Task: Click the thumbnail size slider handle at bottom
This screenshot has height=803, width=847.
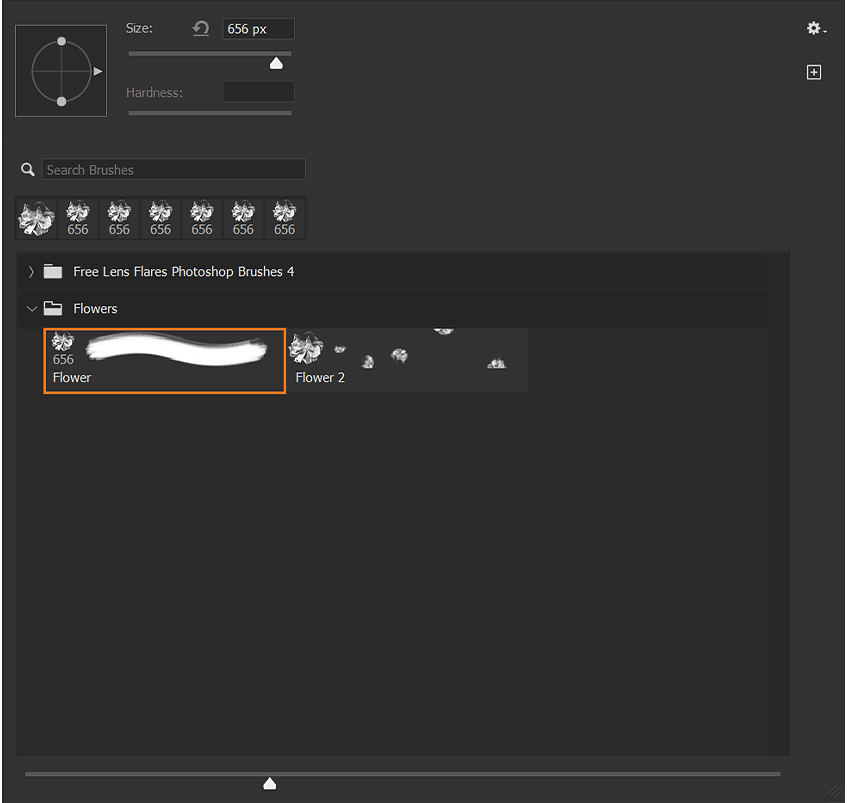Action: (270, 784)
